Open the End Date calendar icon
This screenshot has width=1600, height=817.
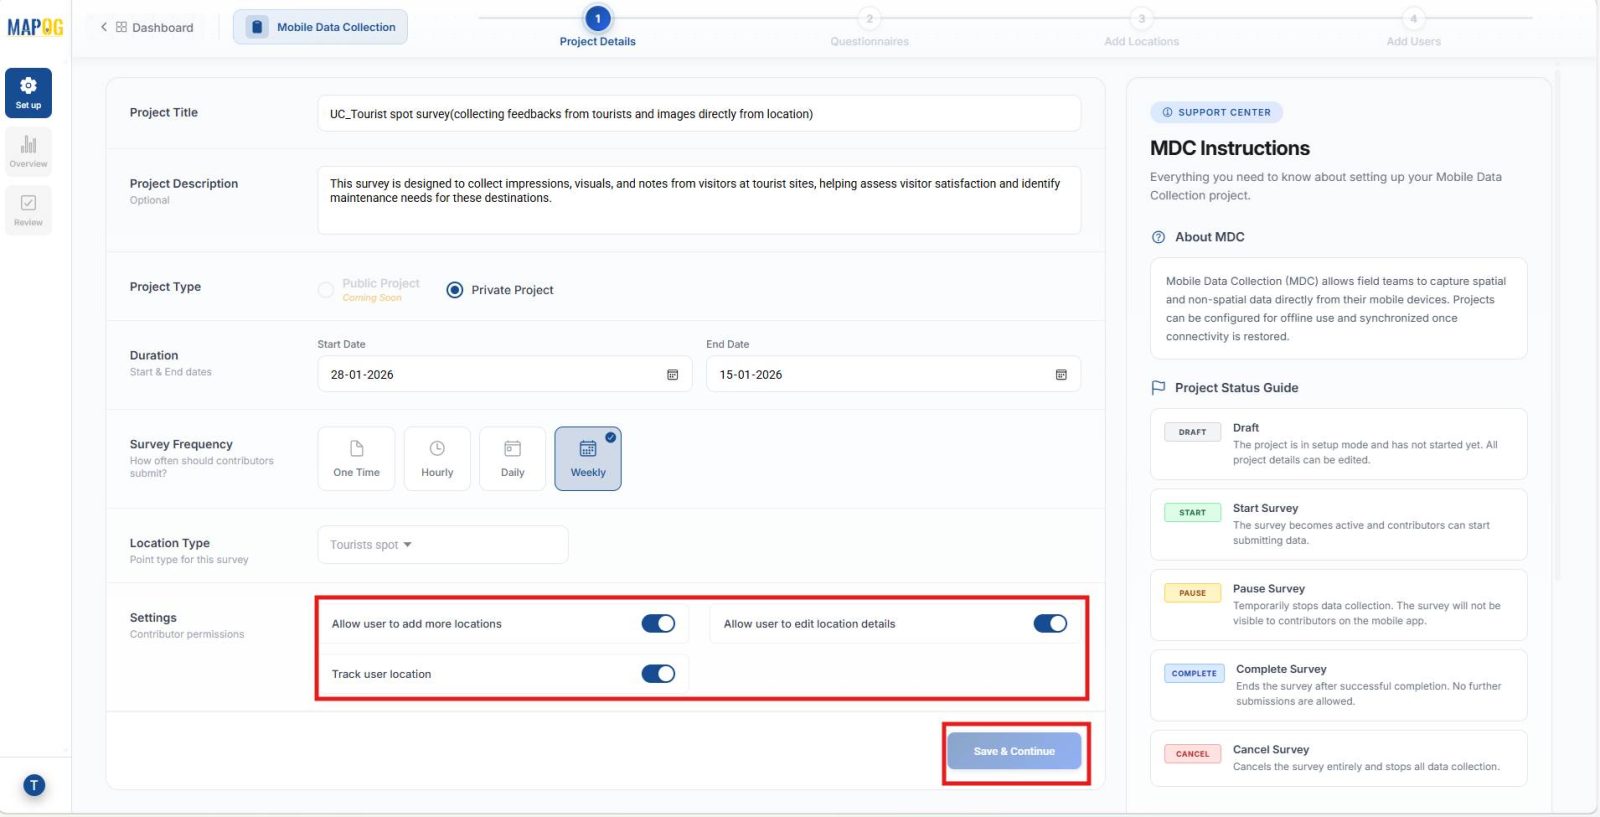click(1061, 375)
